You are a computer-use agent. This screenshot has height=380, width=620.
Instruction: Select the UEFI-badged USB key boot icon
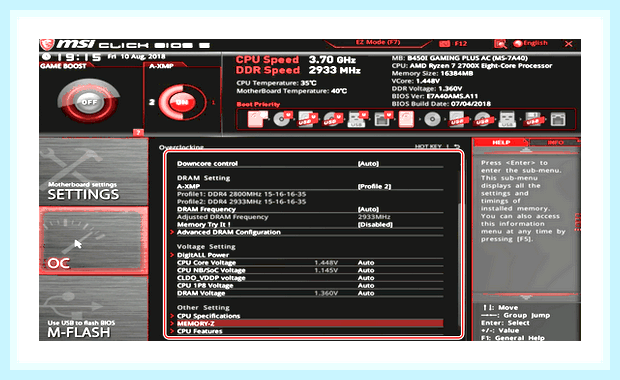(357, 119)
